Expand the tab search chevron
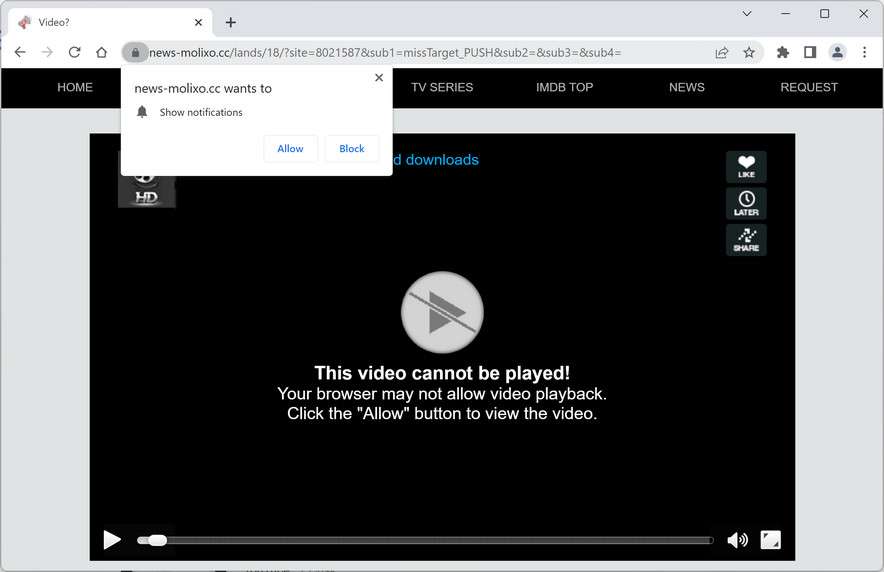The height and width of the screenshot is (572, 884). 747,14
